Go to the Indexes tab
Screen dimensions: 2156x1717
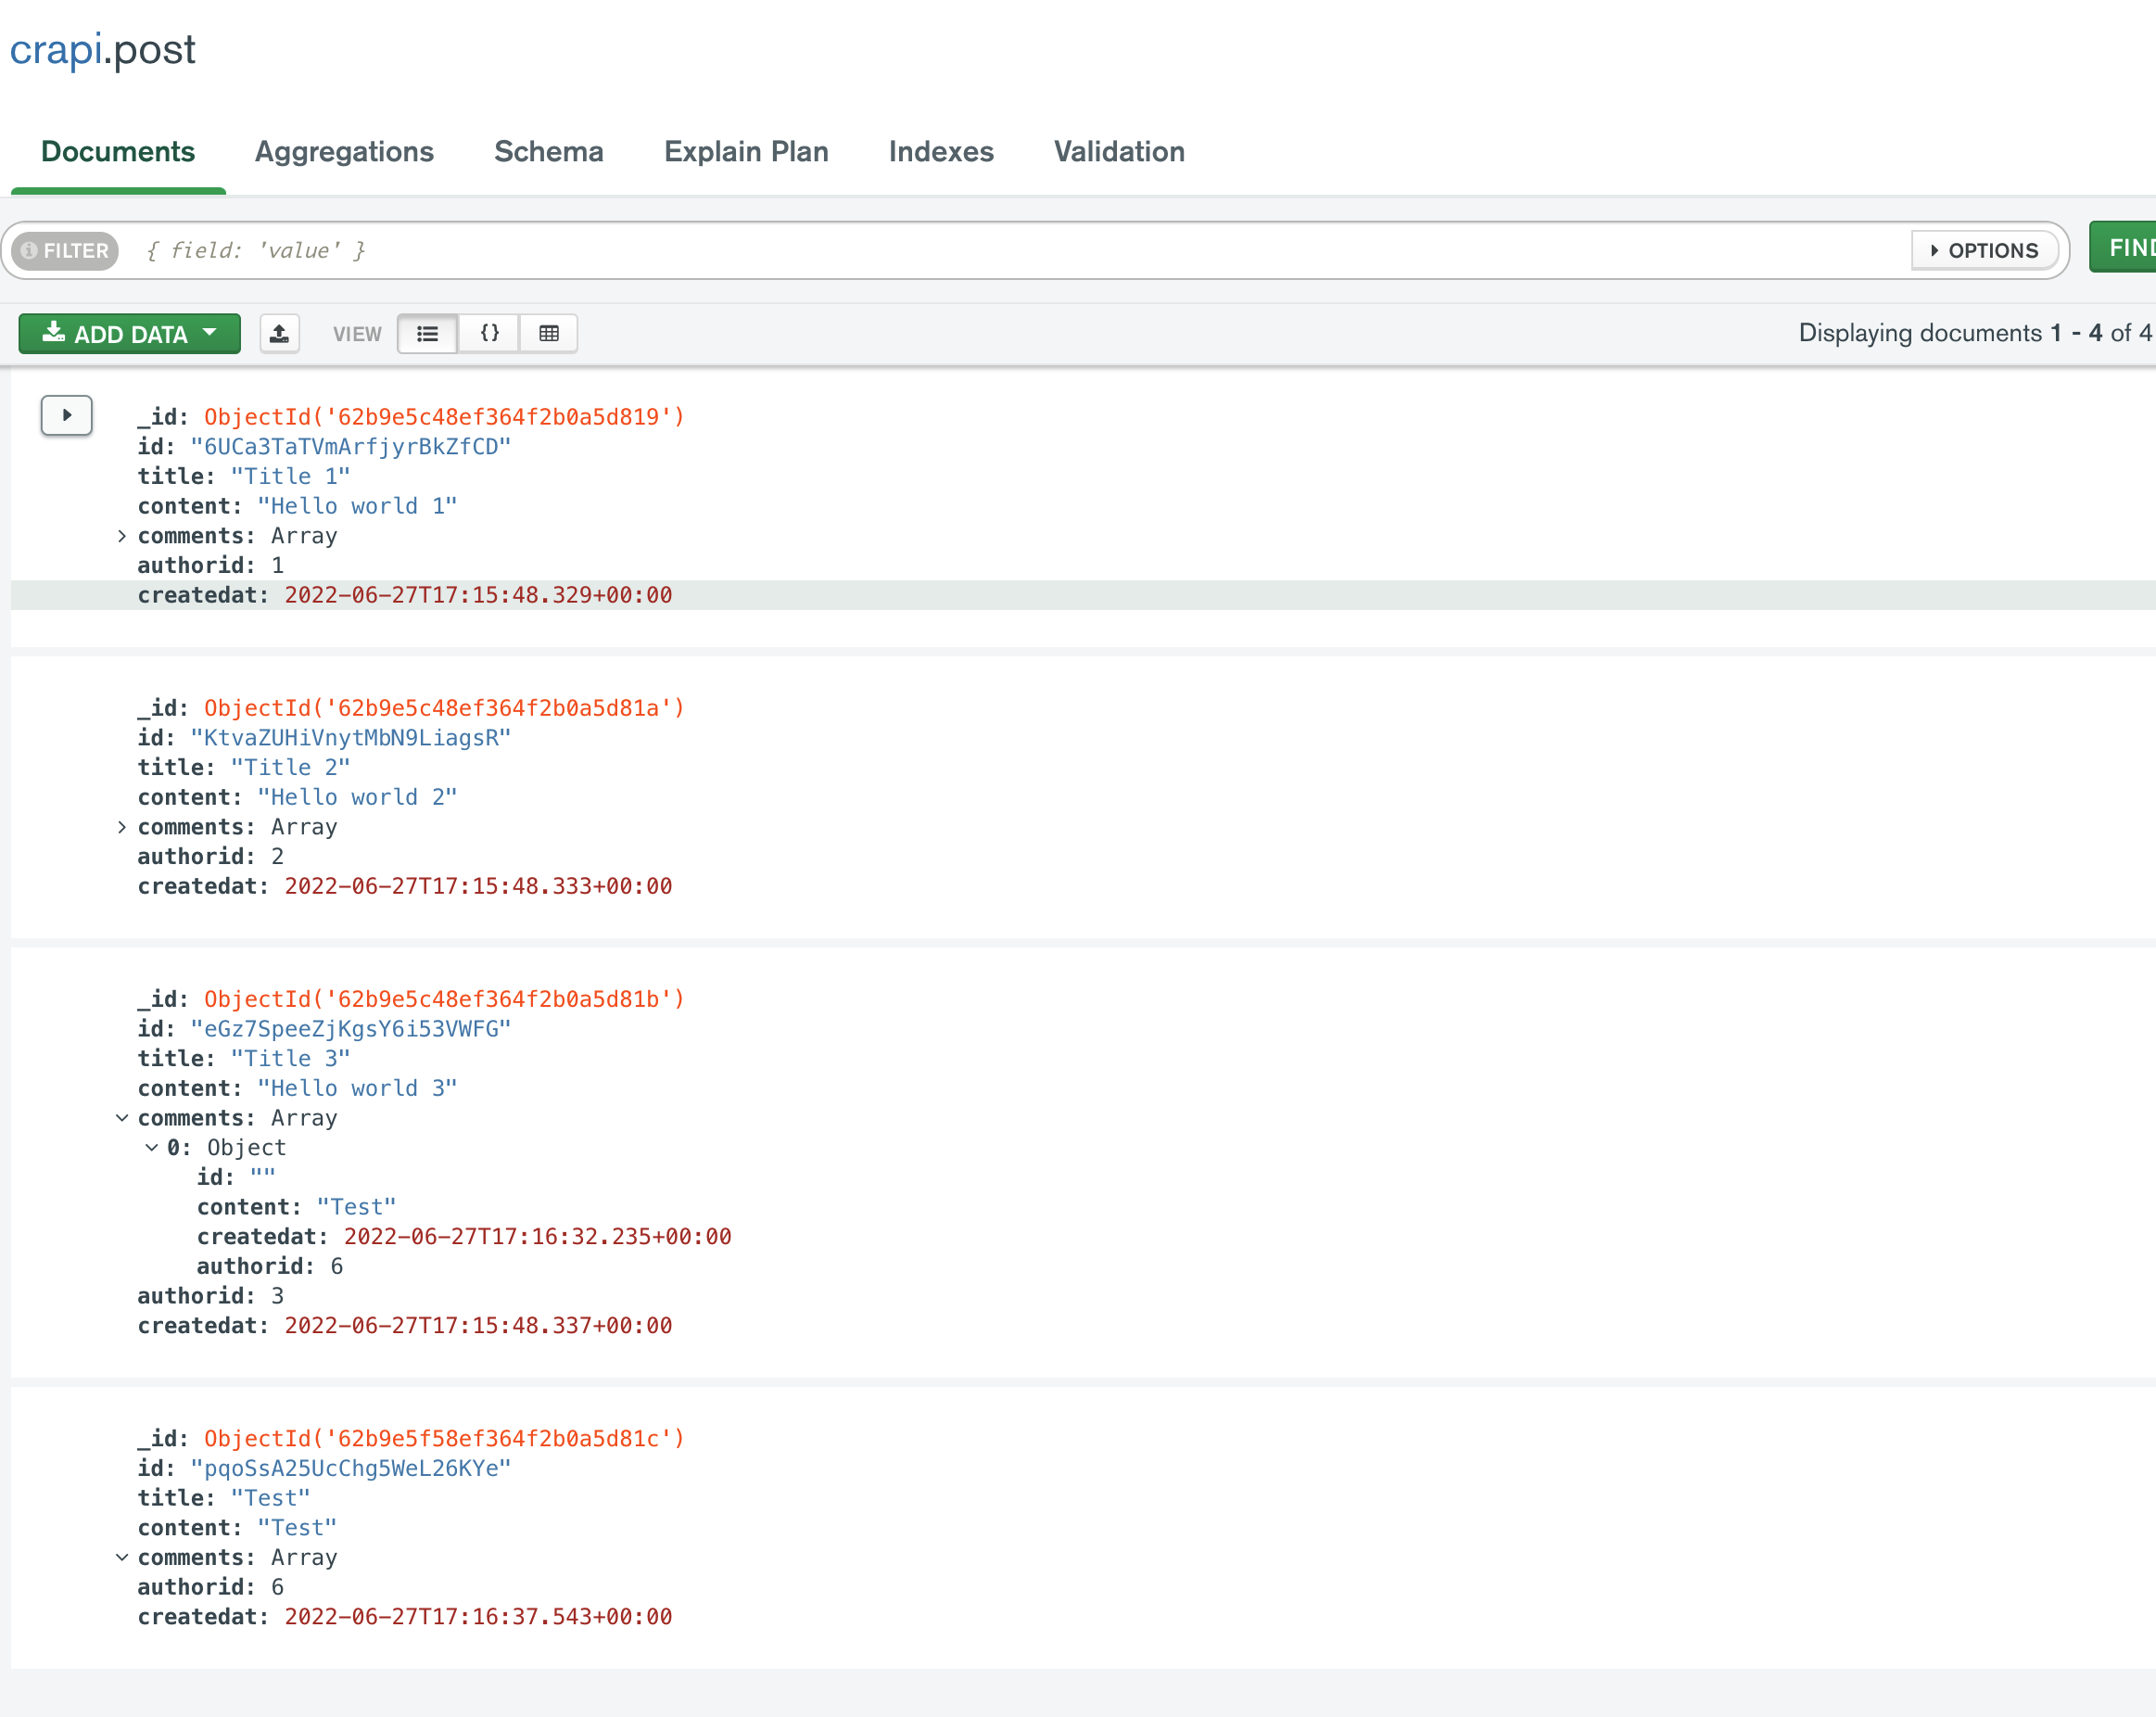point(940,152)
